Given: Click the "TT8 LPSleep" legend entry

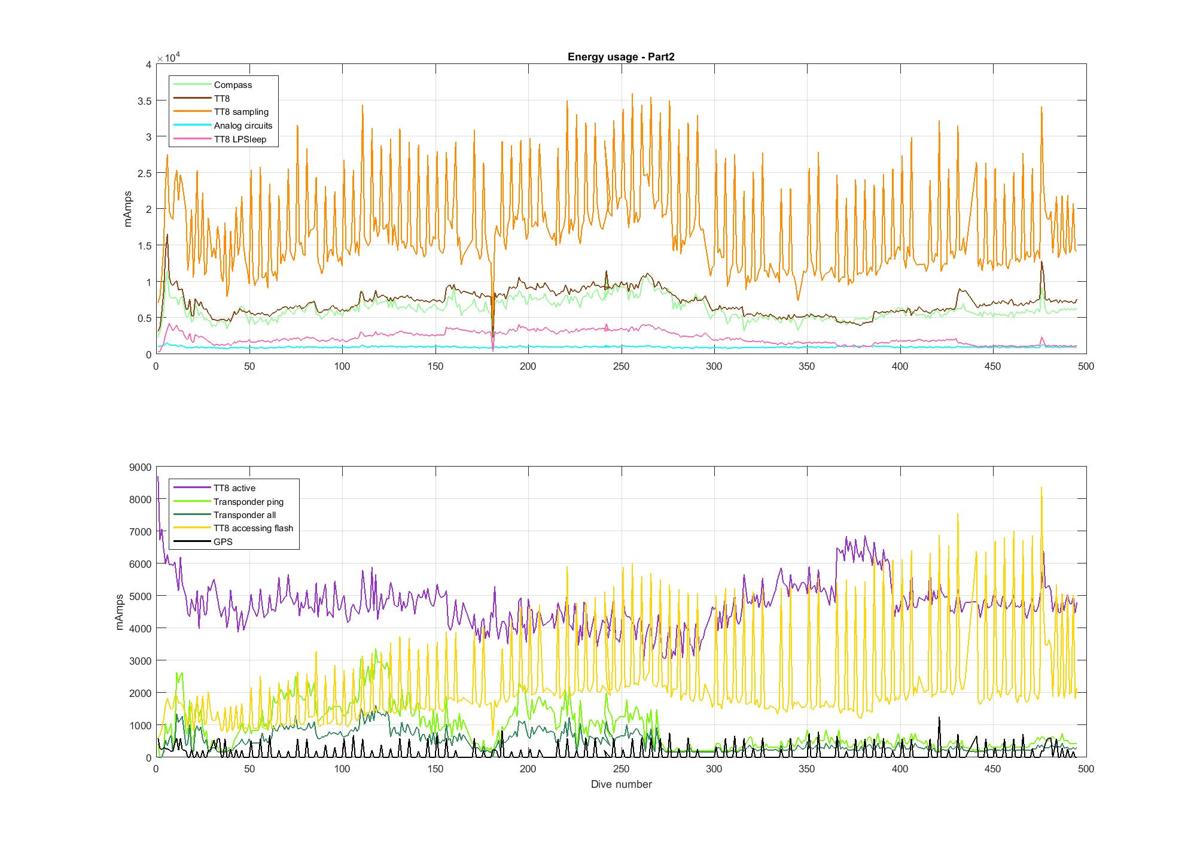Looking at the screenshot, I should coord(240,139).
